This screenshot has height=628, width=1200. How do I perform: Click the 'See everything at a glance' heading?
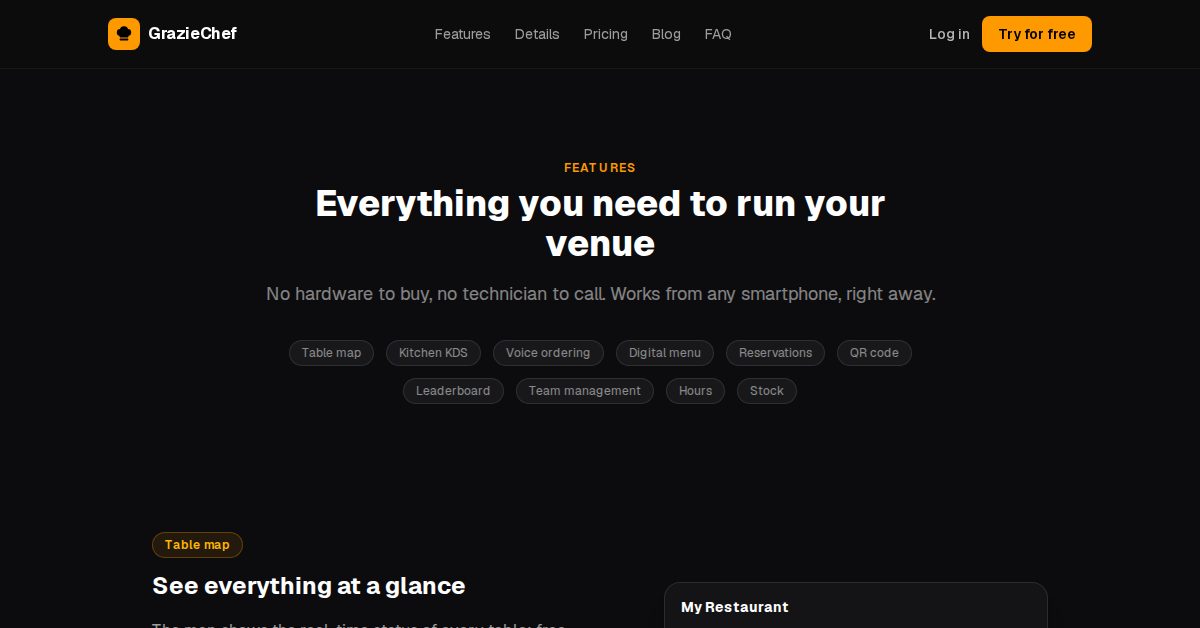pos(309,586)
